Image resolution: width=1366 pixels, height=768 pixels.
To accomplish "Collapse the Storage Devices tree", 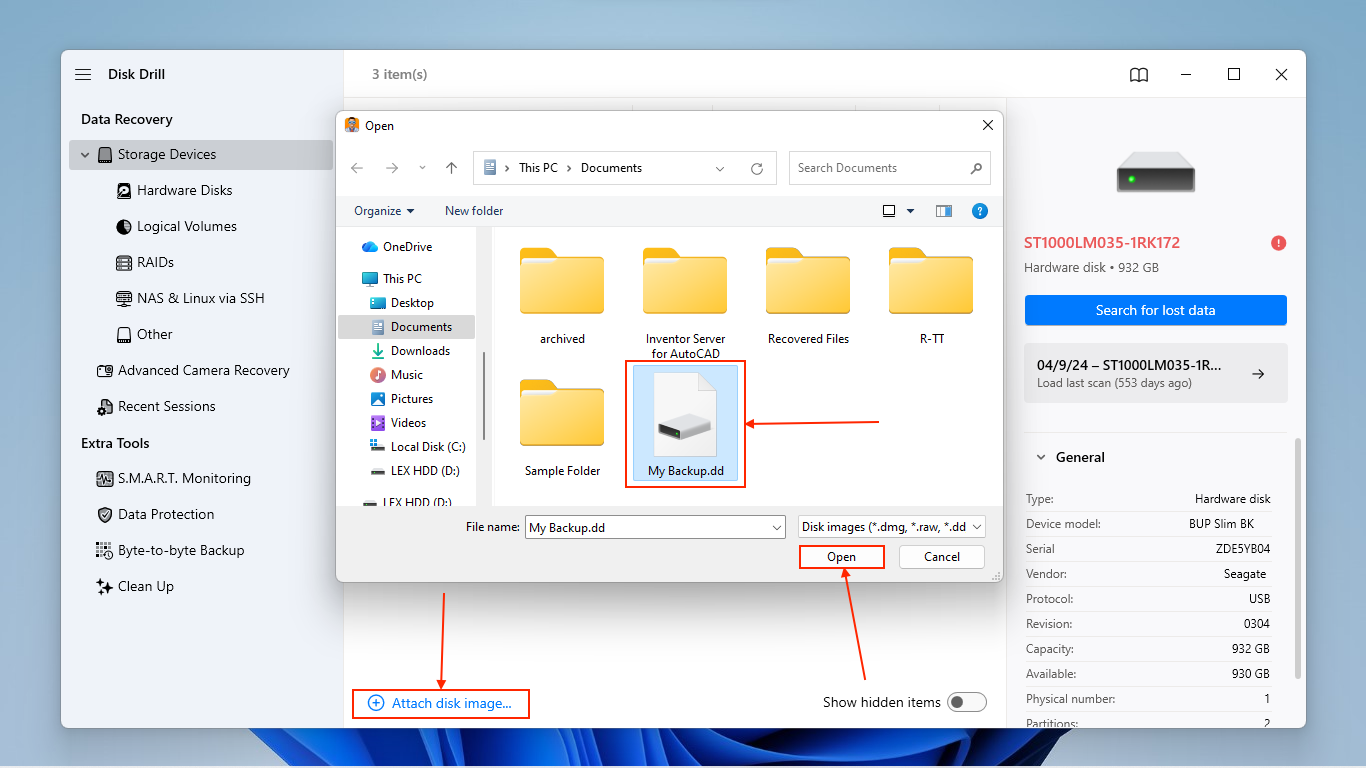I will 84,154.
